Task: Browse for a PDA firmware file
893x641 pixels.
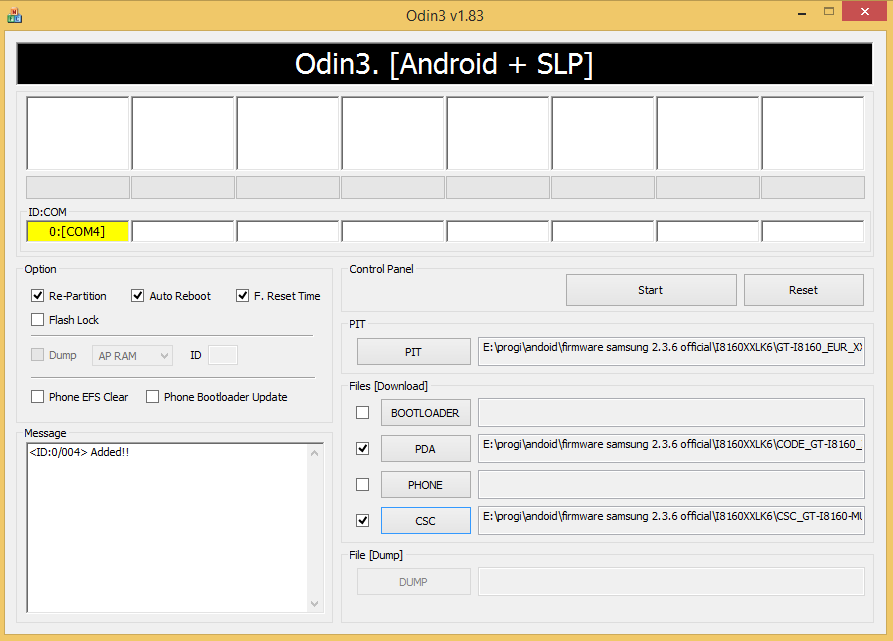Action: [425, 449]
